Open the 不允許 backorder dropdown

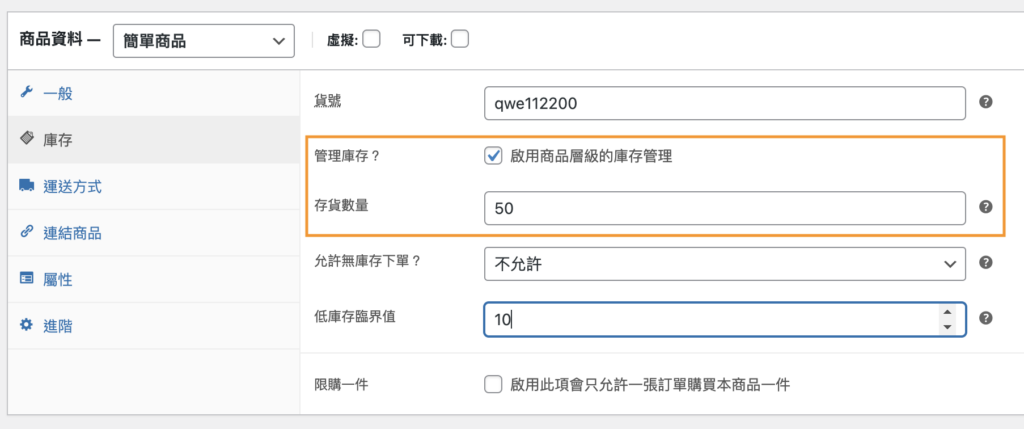[x=725, y=264]
